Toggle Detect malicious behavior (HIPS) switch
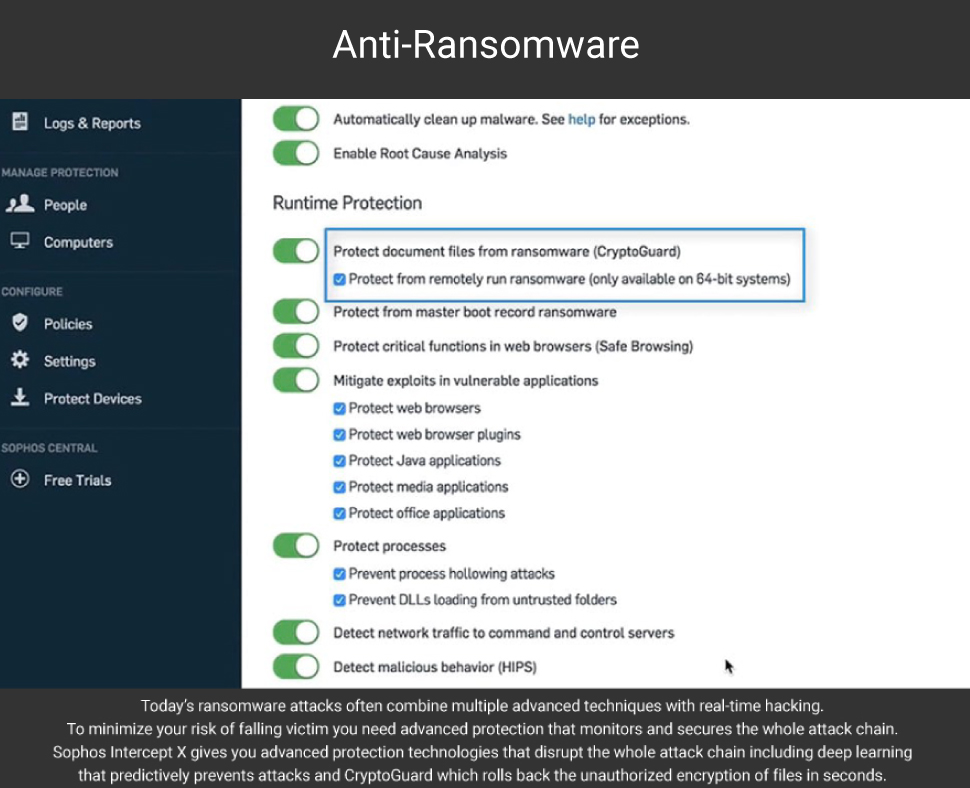This screenshot has width=970, height=788. pyautogui.click(x=296, y=667)
